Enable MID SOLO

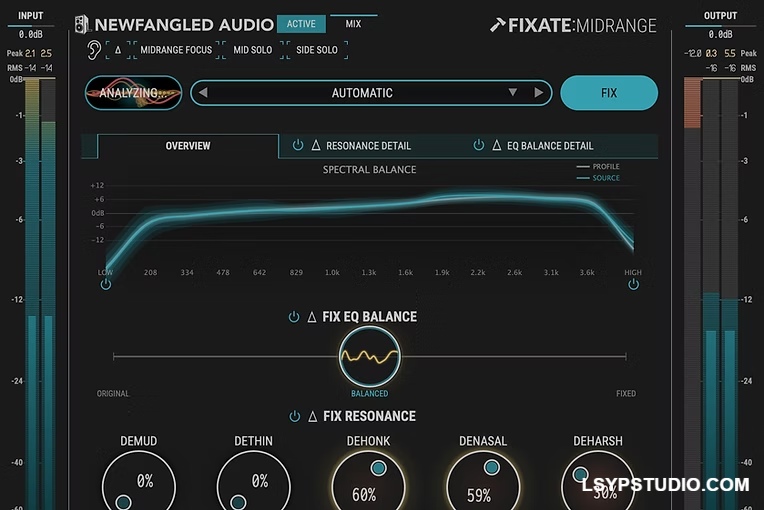coord(252,50)
